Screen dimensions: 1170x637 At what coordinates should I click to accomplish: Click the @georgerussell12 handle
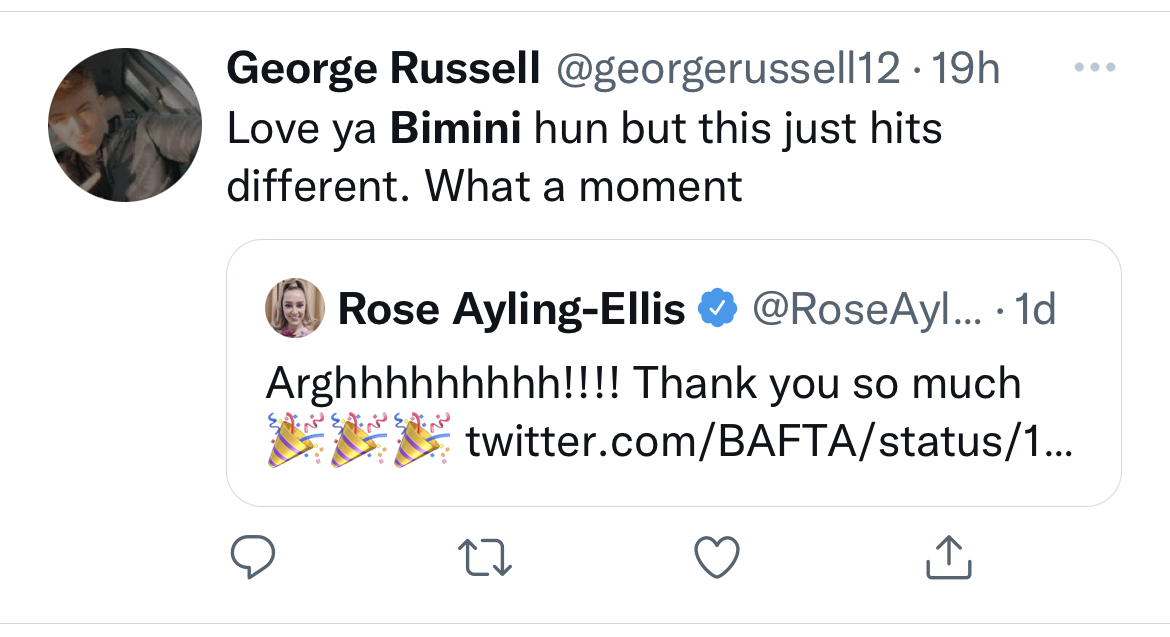[x=727, y=69]
